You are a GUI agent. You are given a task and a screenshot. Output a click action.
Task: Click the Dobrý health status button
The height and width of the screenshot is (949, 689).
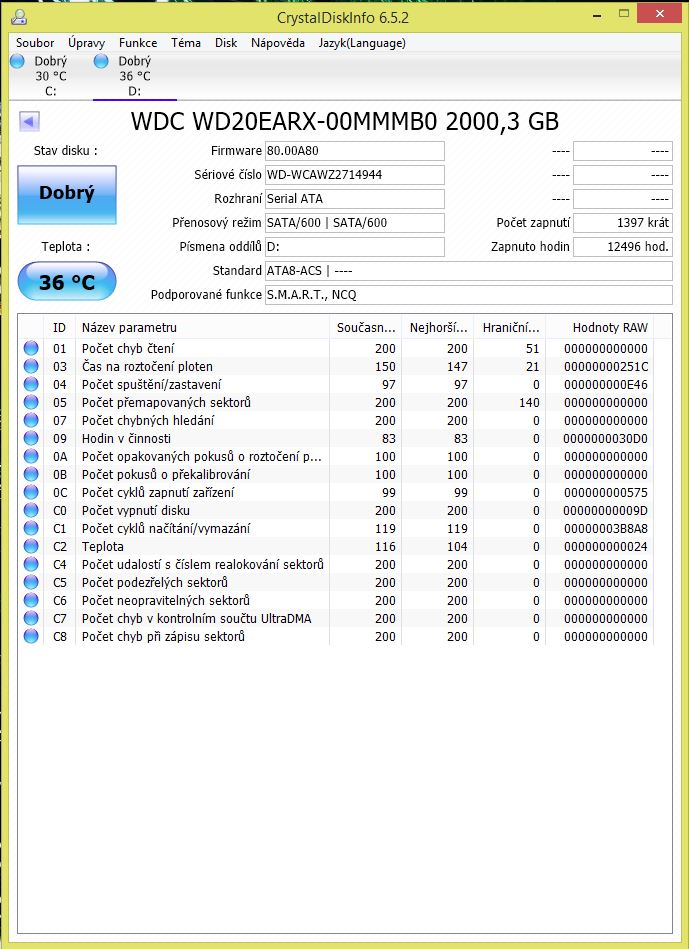(x=67, y=194)
